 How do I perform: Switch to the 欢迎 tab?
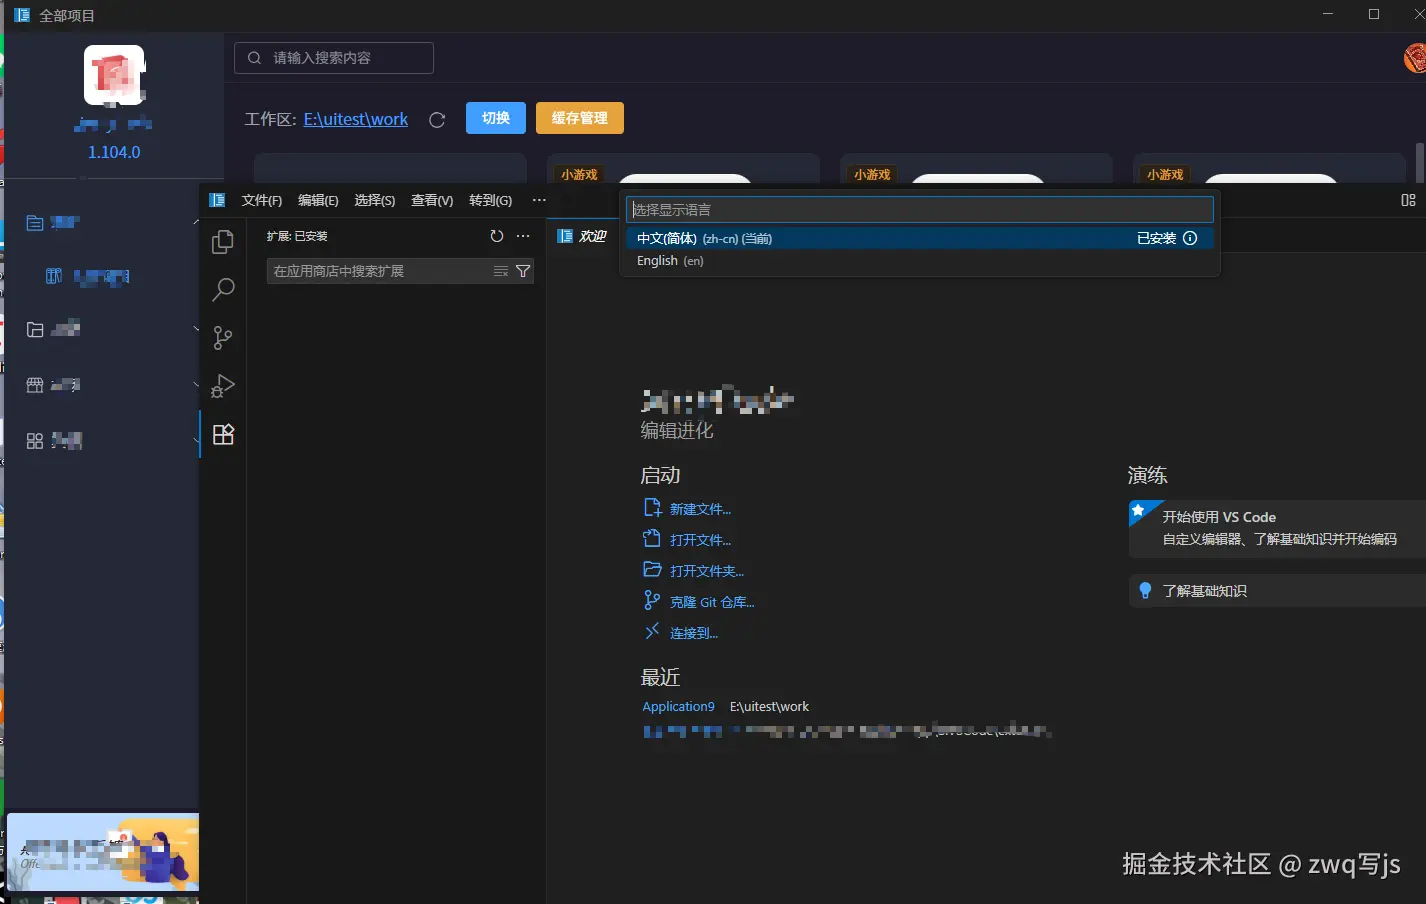tap(582, 236)
